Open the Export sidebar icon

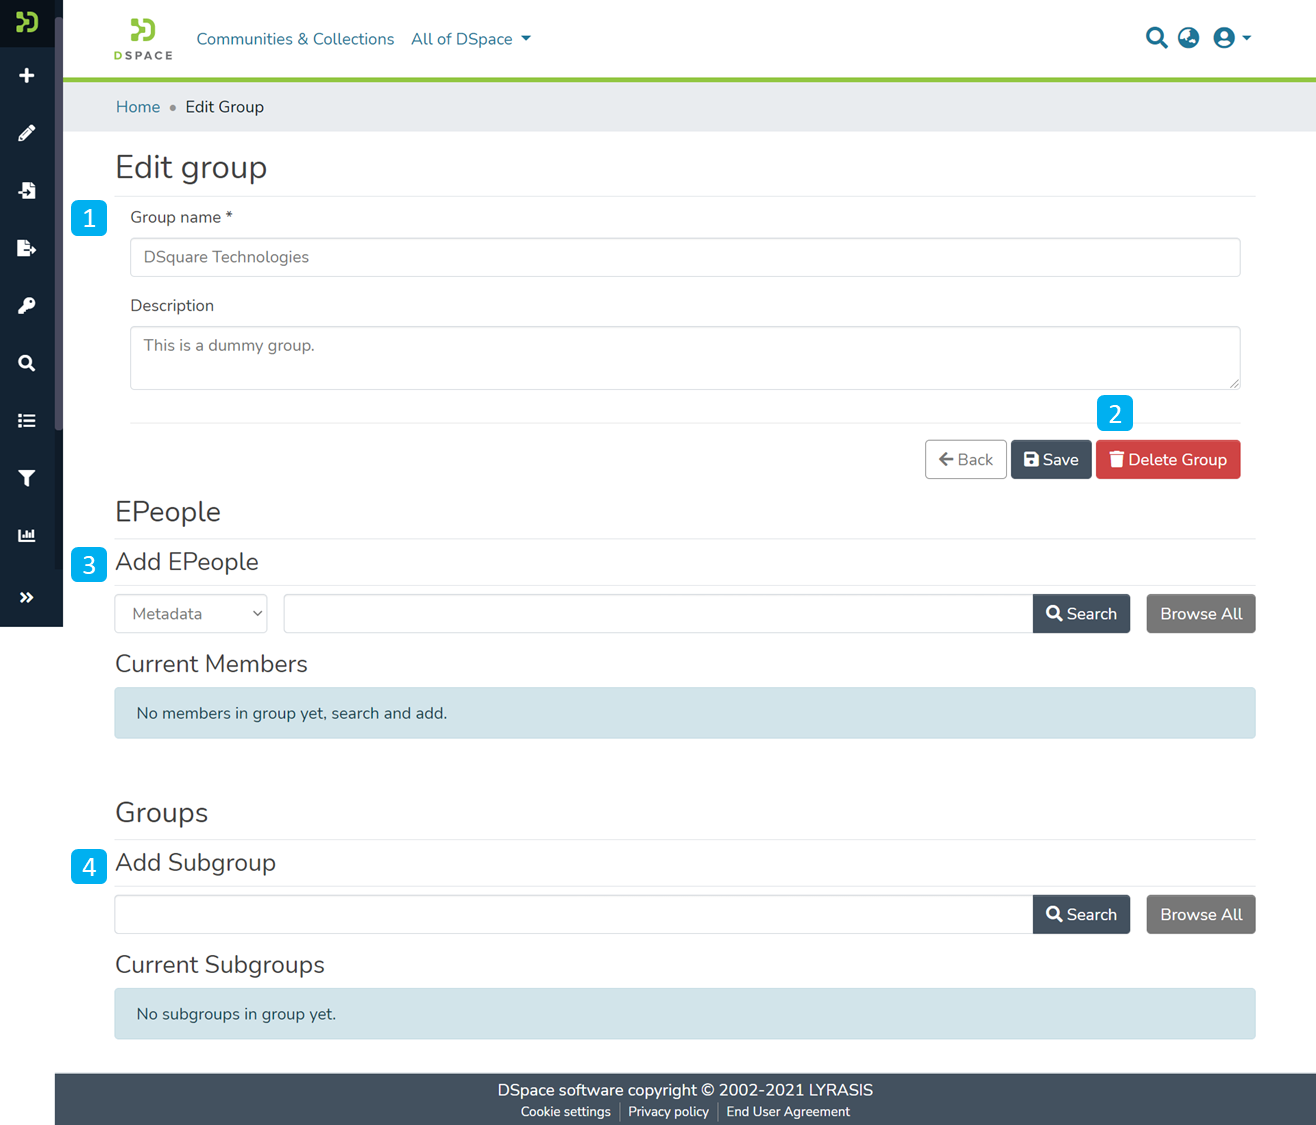27,248
